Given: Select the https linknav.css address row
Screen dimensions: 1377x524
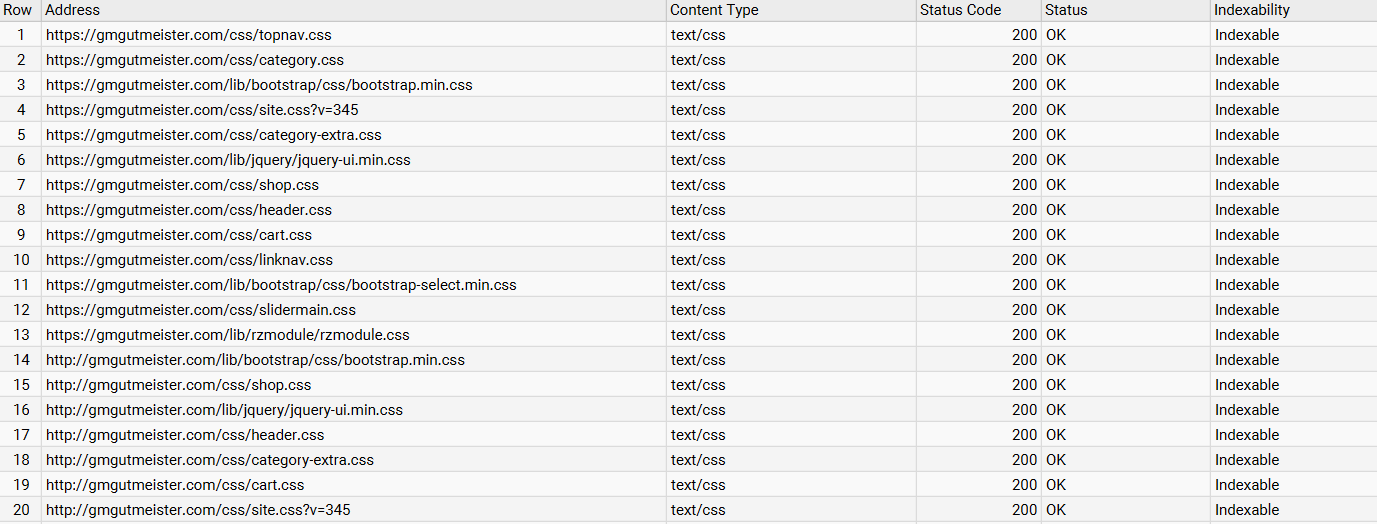Looking at the screenshot, I should coord(189,260).
